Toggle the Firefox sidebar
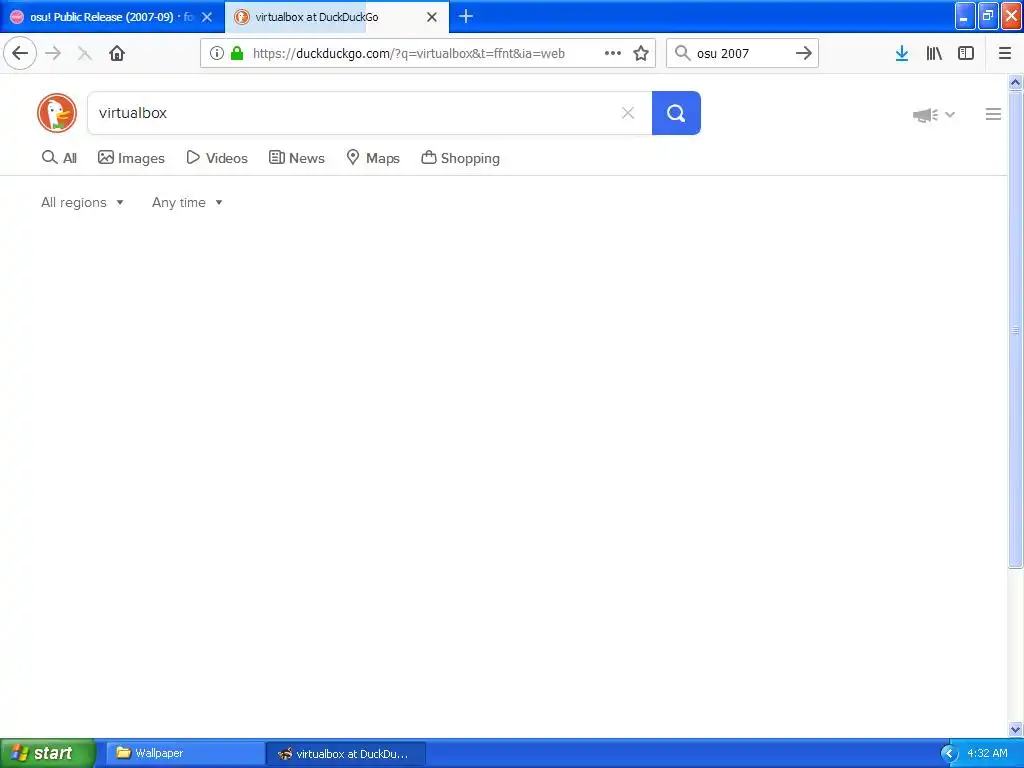This screenshot has width=1024, height=768. [966, 54]
